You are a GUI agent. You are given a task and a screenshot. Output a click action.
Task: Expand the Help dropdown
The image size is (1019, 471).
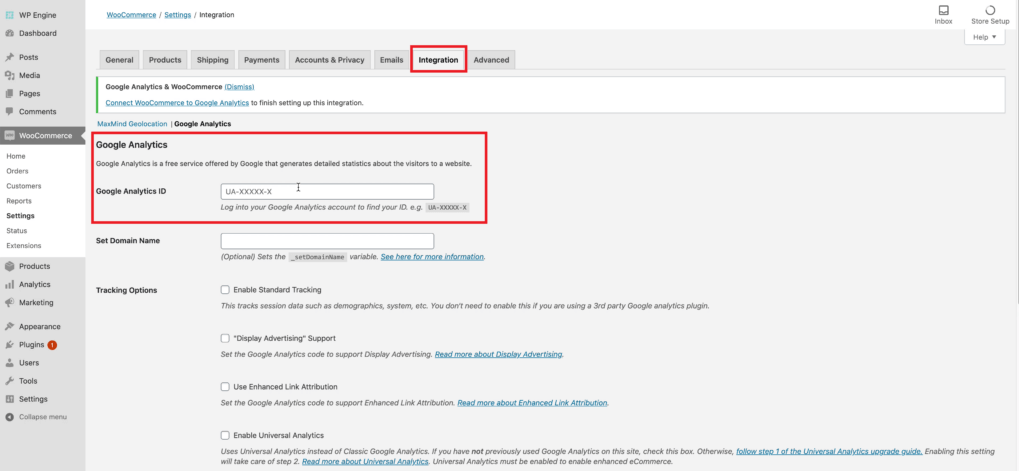(x=985, y=38)
